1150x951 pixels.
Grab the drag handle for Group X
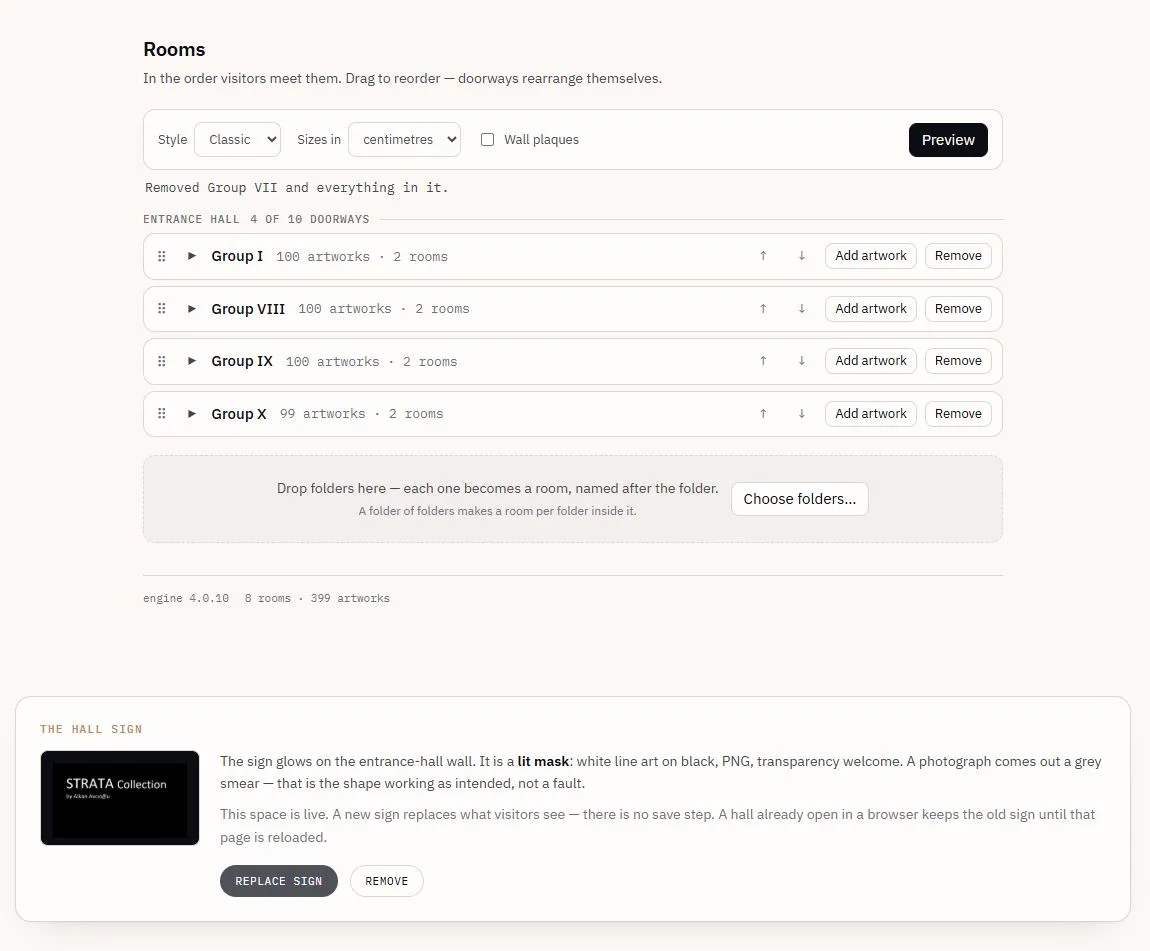(162, 414)
